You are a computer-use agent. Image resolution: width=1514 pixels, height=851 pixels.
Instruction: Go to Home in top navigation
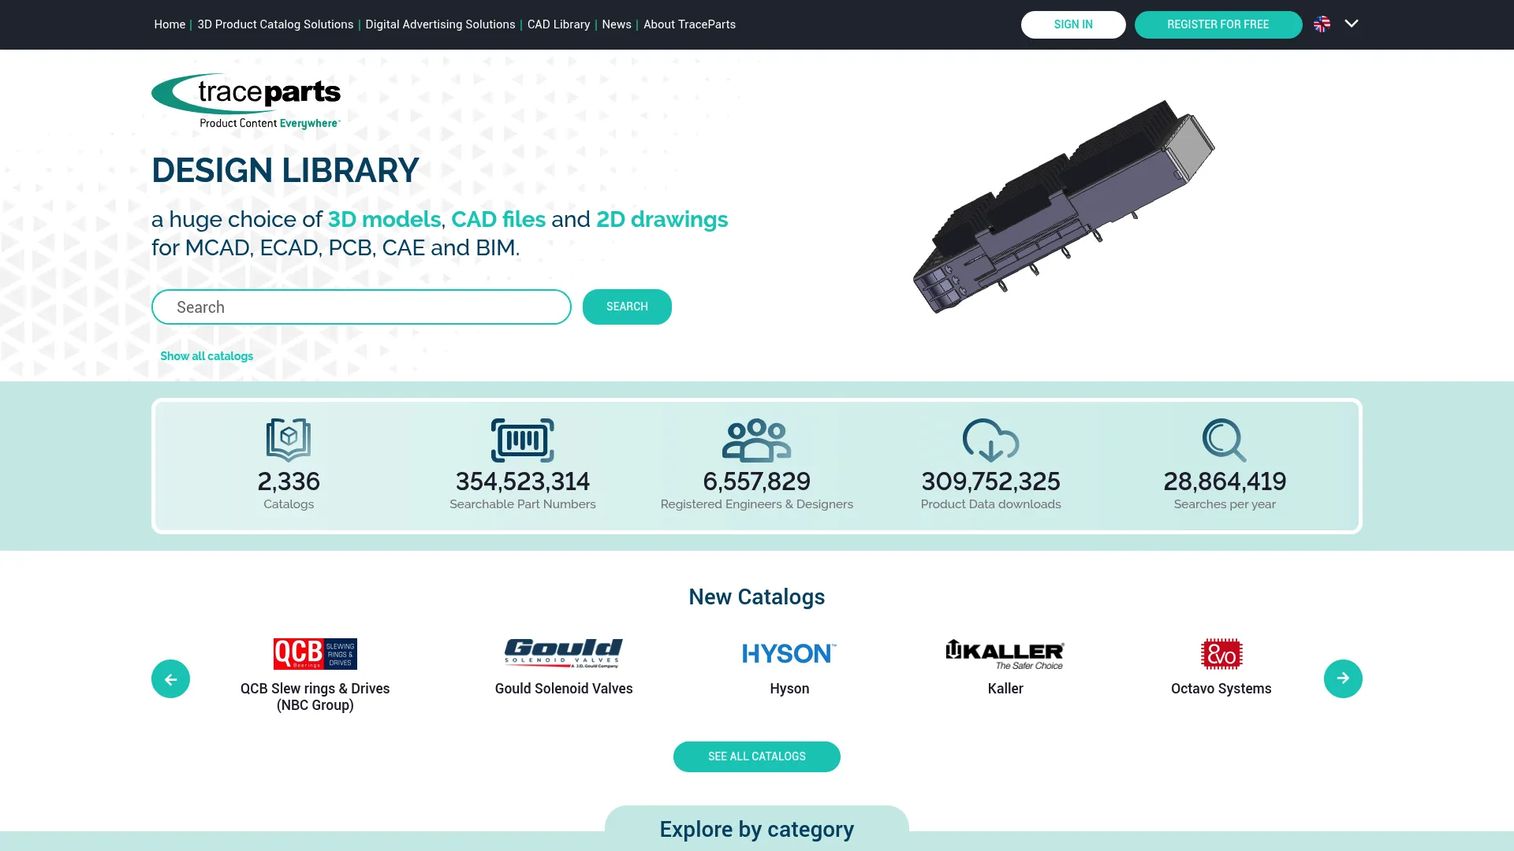(169, 24)
